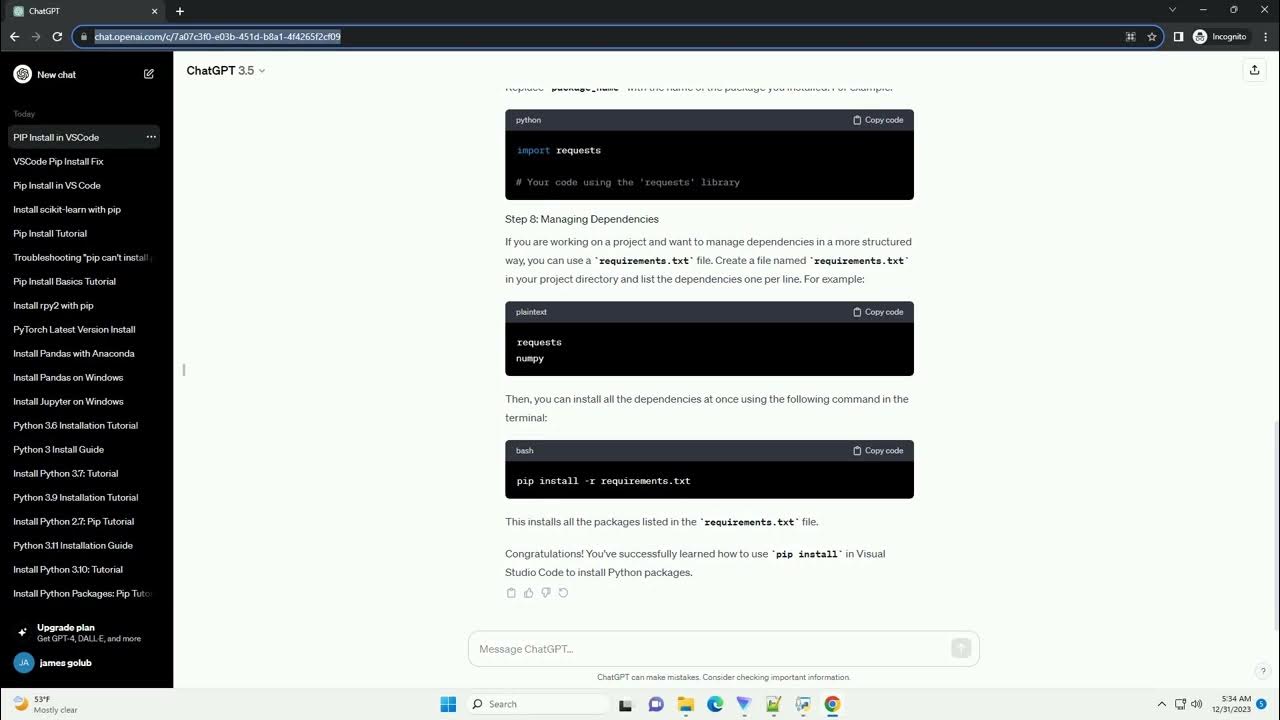Collapse the sidebar with handle
Viewport: 1280px width, 720px height.
(184, 370)
